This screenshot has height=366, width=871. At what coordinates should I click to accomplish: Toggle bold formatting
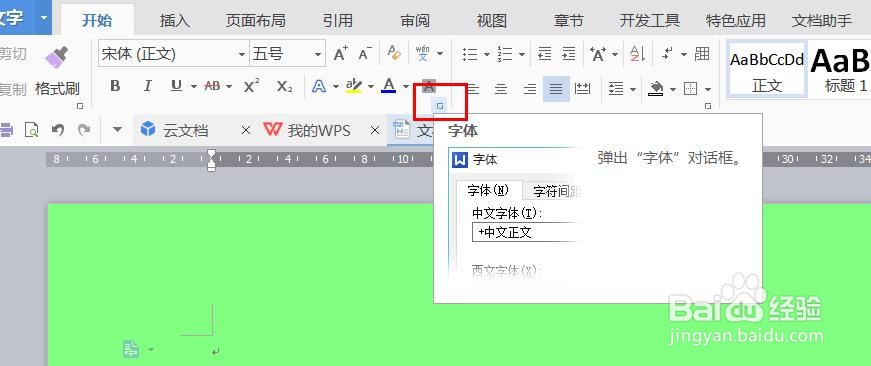pyautogui.click(x=115, y=86)
